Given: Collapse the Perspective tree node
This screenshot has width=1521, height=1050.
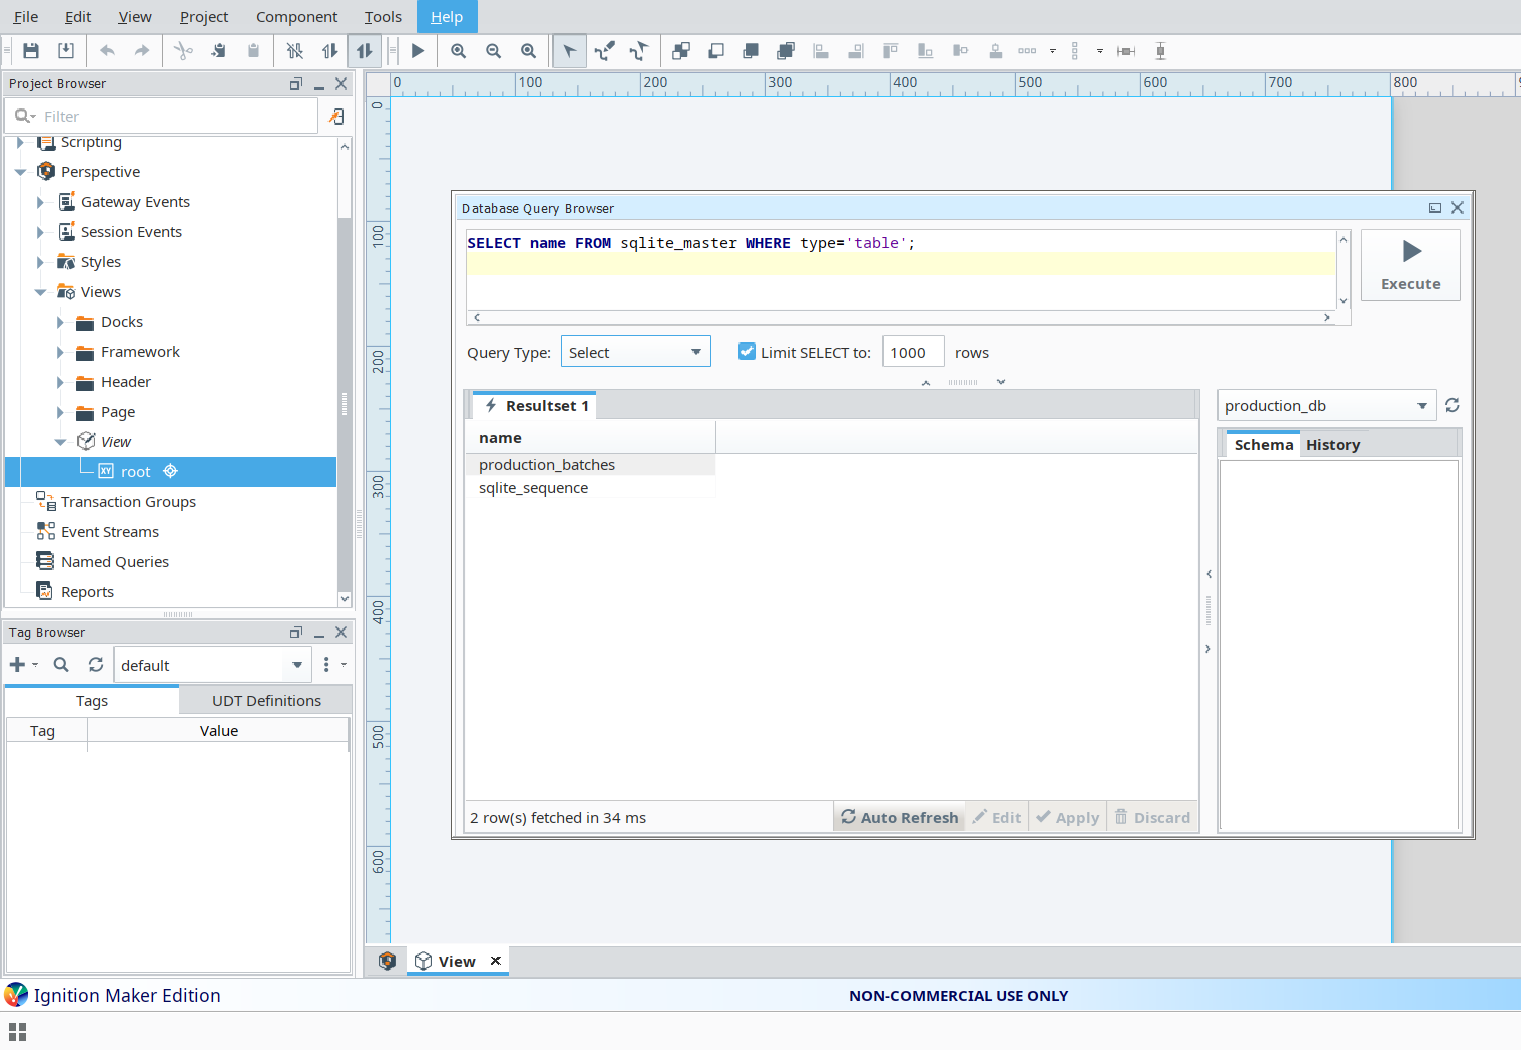Looking at the screenshot, I should coord(20,172).
